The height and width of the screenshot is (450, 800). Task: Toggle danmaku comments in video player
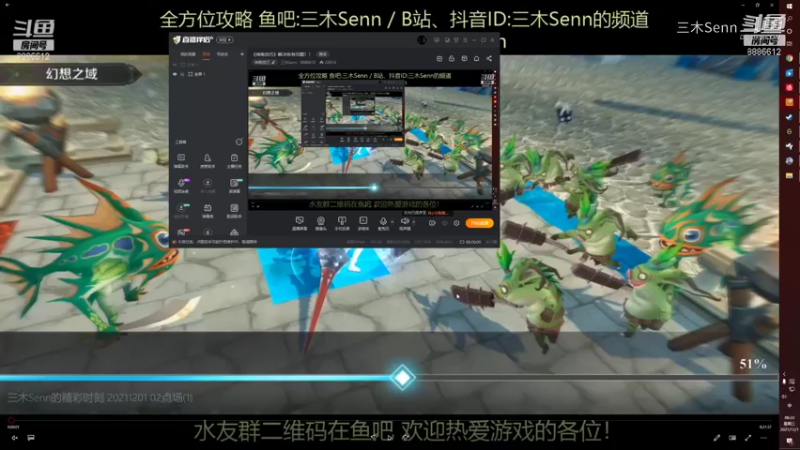(x=31, y=438)
